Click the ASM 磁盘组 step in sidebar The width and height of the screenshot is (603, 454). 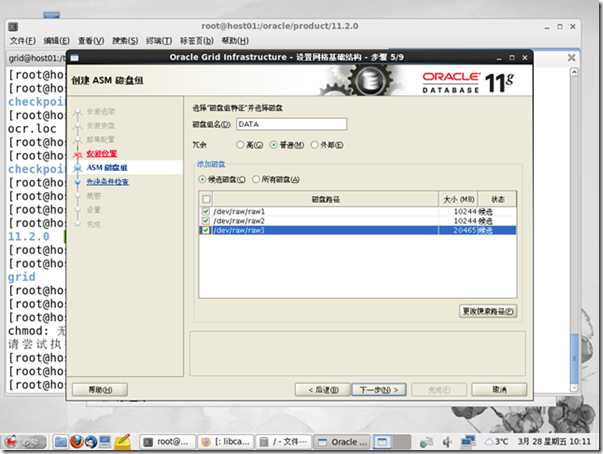pyautogui.click(x=107, y=168)
